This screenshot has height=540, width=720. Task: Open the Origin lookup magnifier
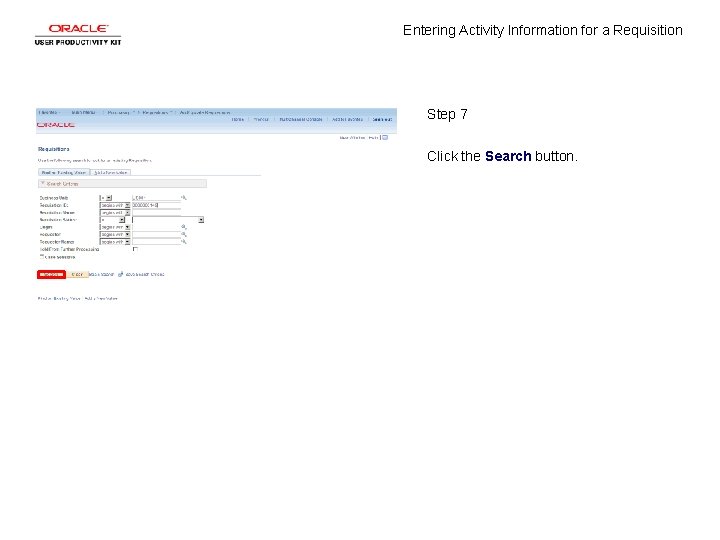pyautogui.click(x=184, y=227)
